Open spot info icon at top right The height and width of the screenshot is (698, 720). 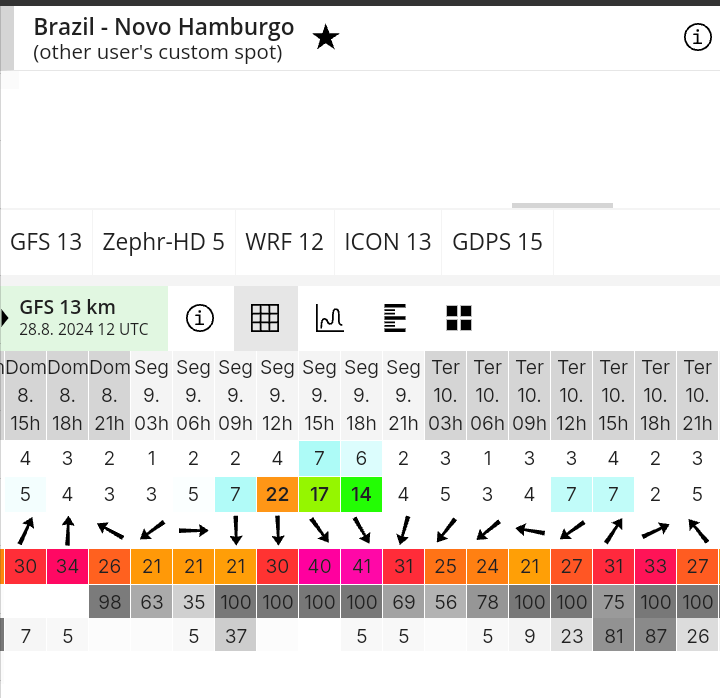pyautogui.click(x=698, y=37)
